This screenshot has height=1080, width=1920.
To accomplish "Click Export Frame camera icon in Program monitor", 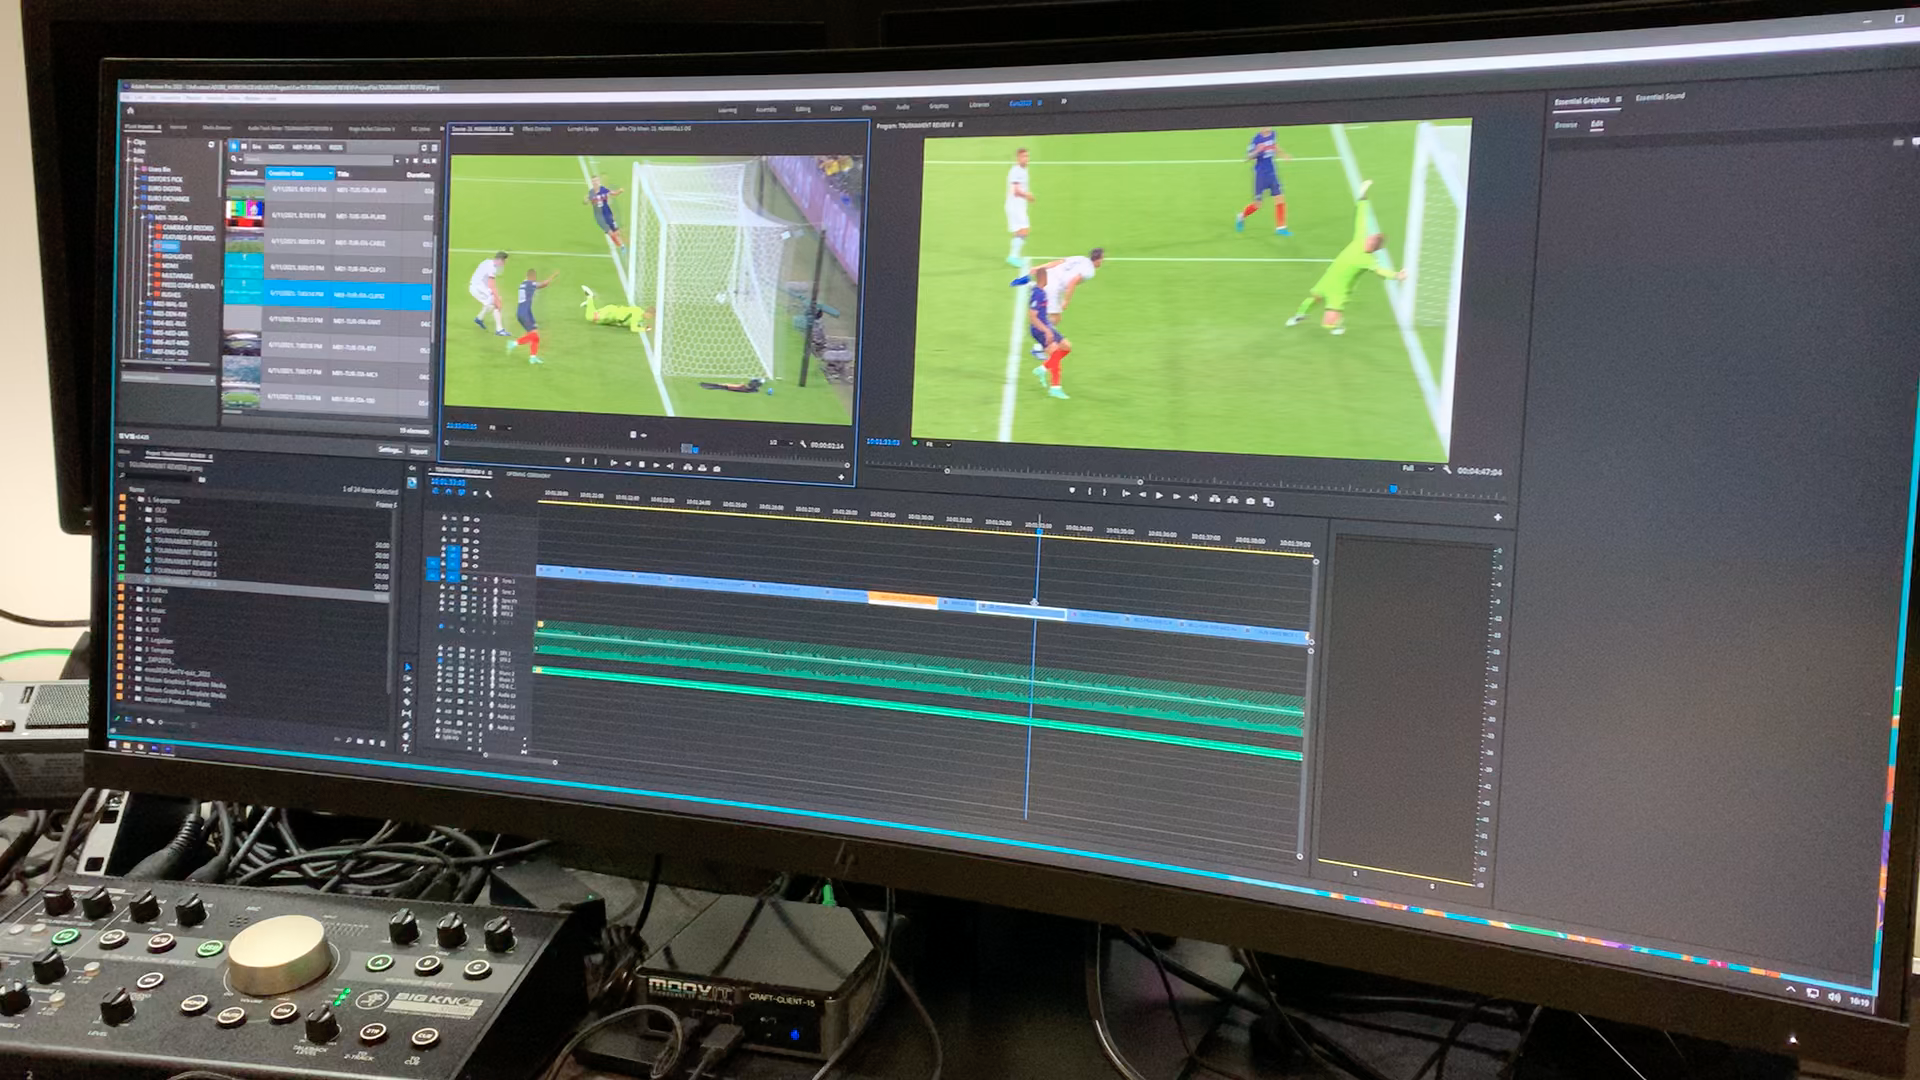I will pos(1250,500).
